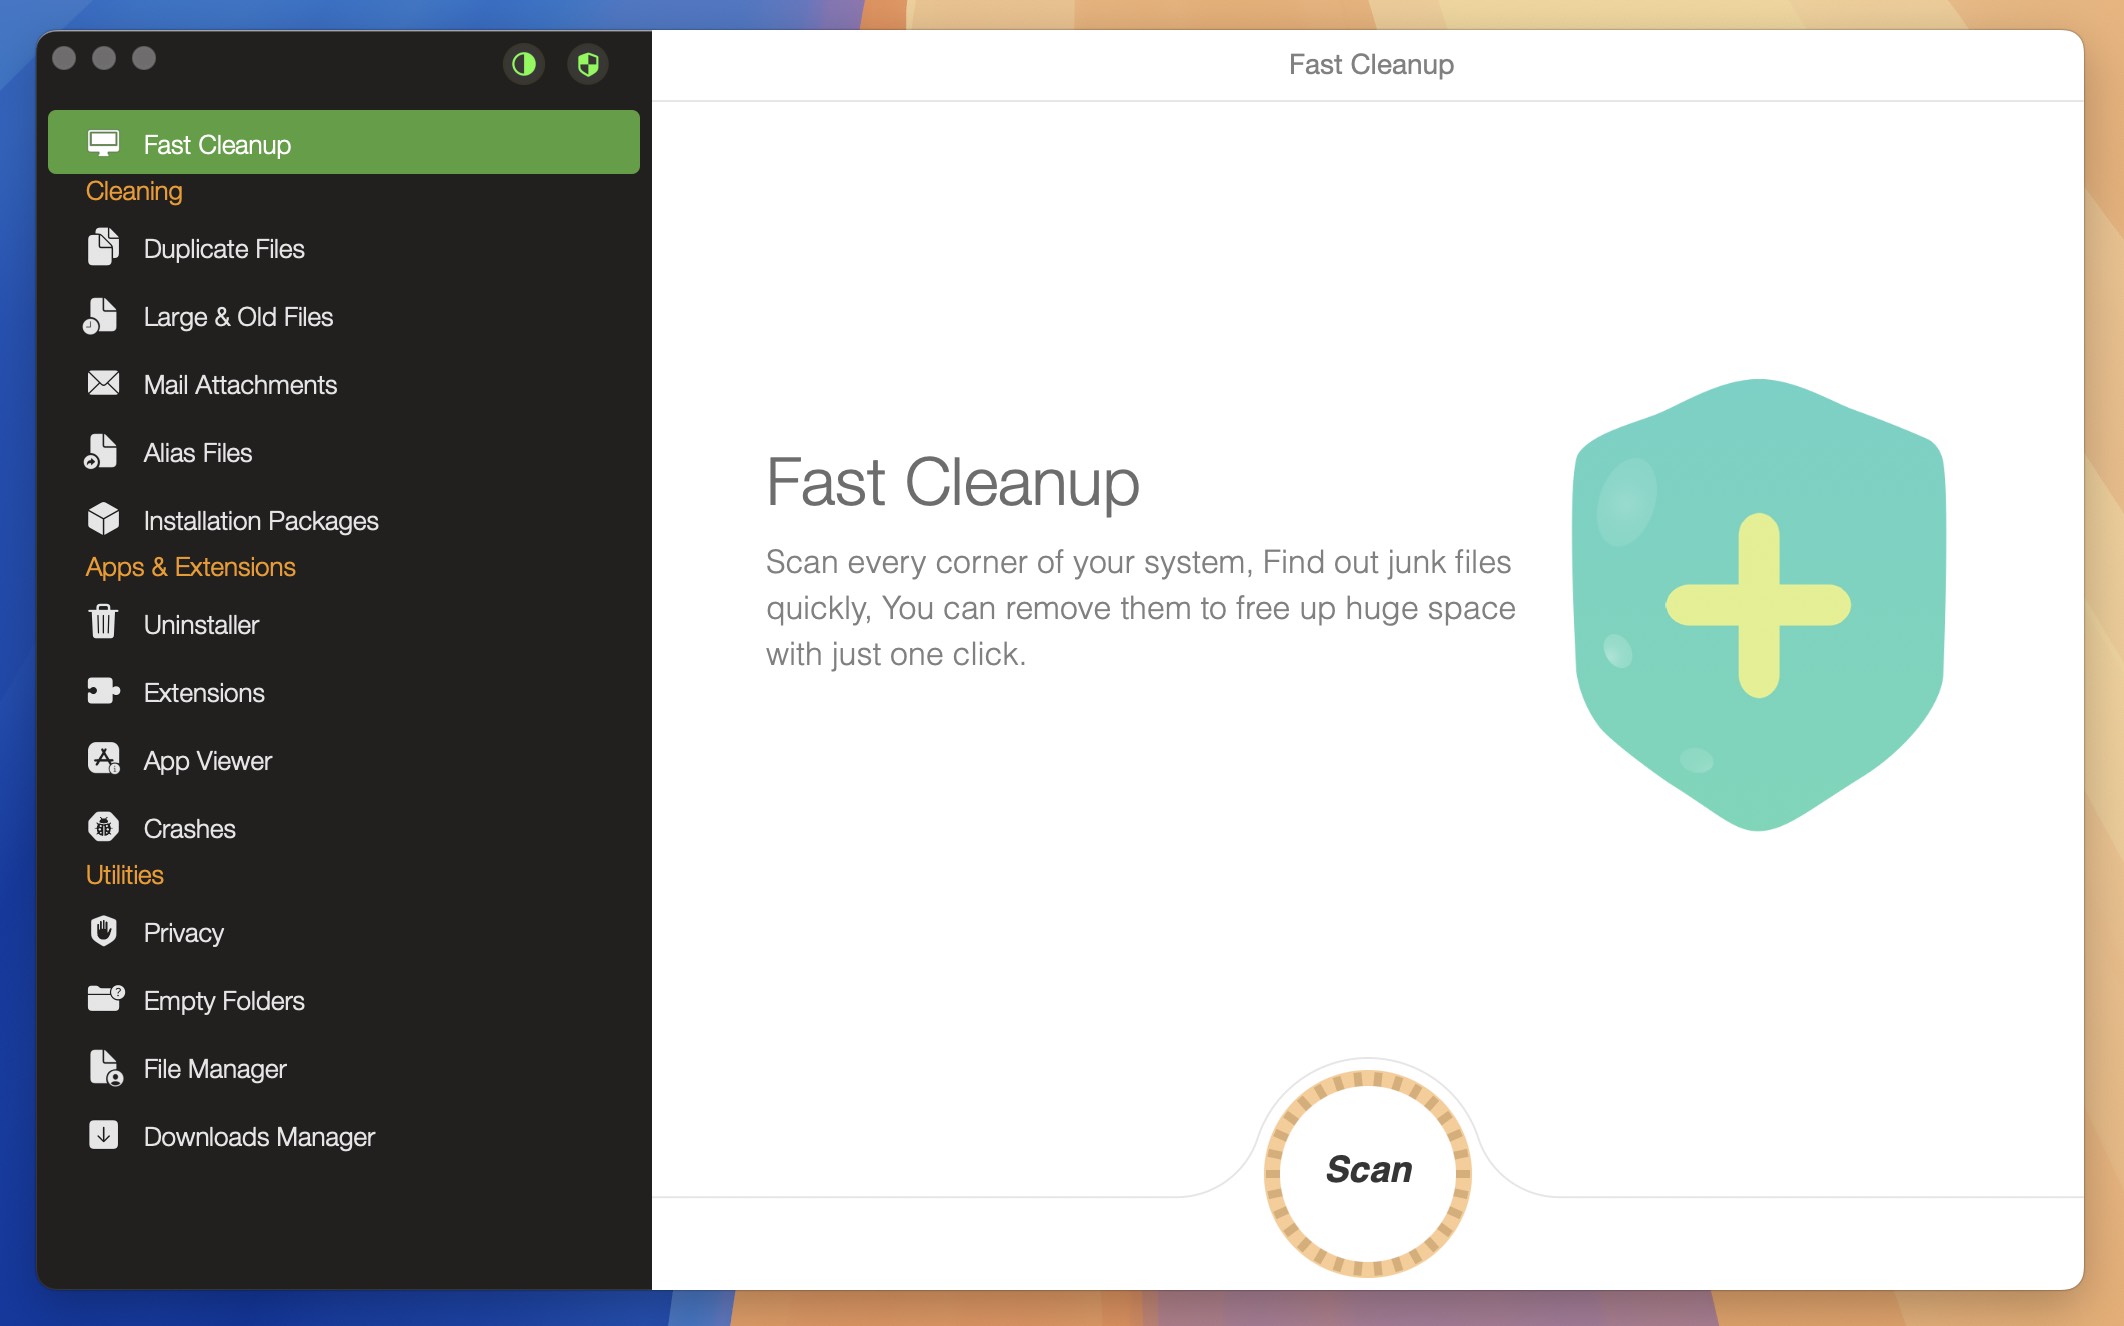
Task: Open the Privacy utility tool
Action: click(182, 930)
